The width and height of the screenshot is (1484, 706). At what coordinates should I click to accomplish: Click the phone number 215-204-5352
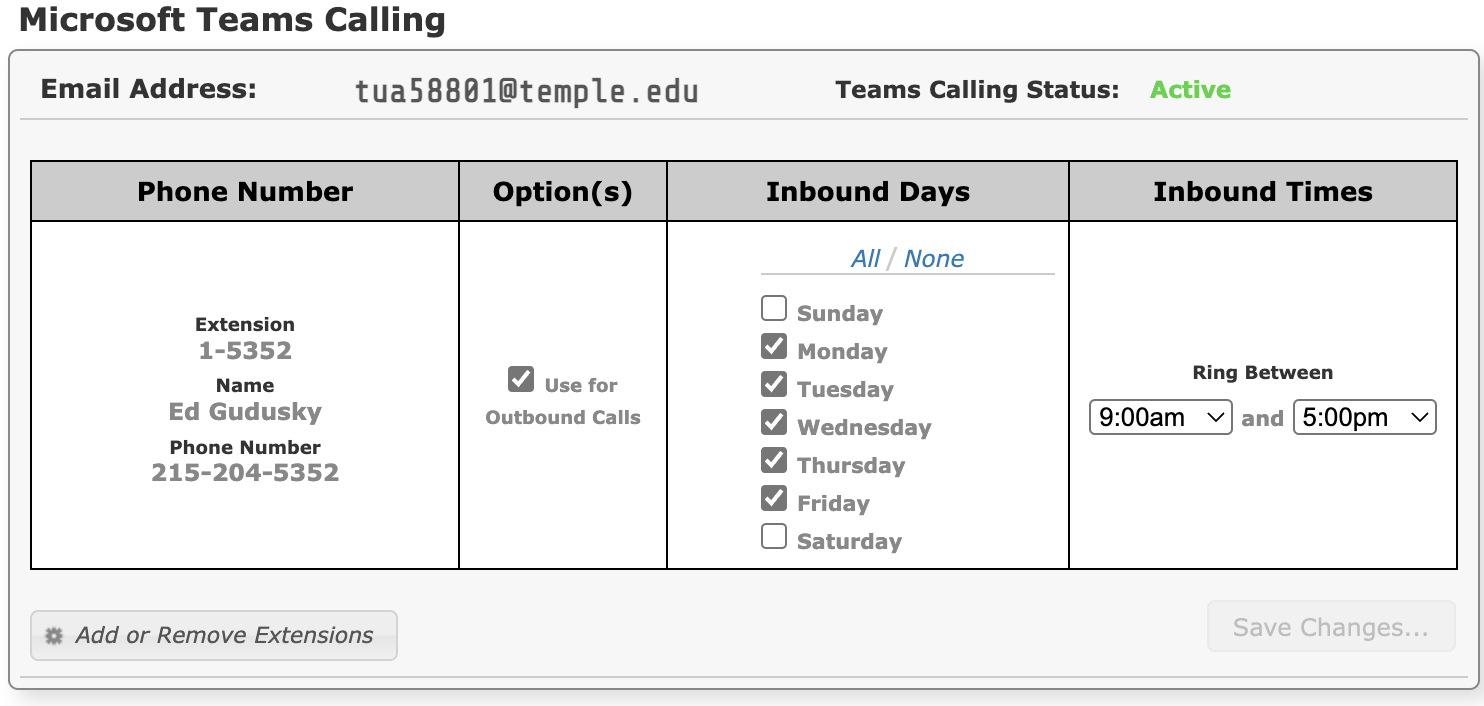click(245, 472)
